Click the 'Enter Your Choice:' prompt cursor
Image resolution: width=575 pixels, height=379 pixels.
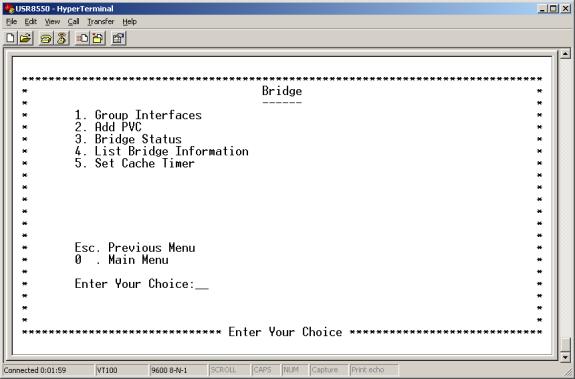click(202, 287)
